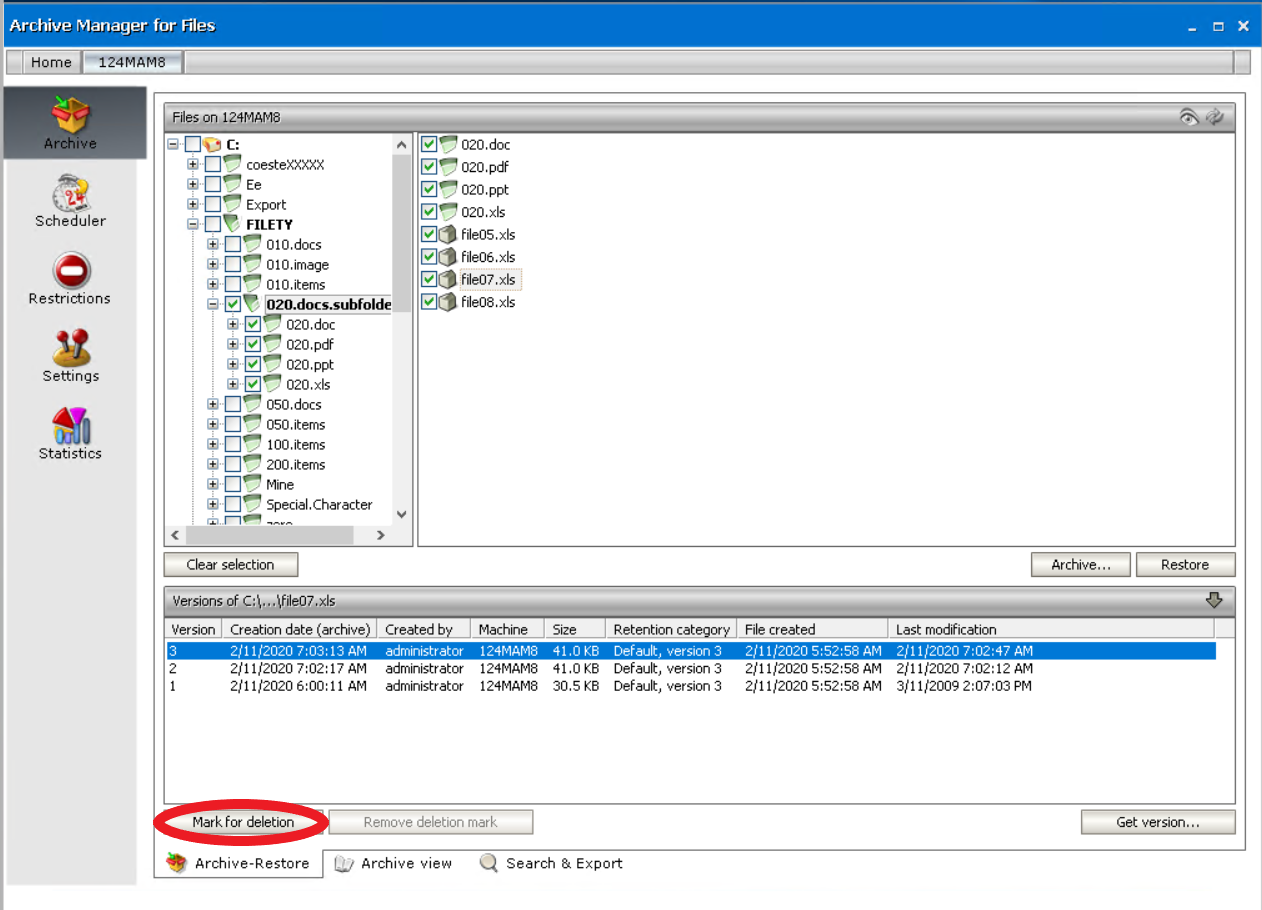
Task: Check the coesteXXXXX folder checkbox
Action: [213, 164]
